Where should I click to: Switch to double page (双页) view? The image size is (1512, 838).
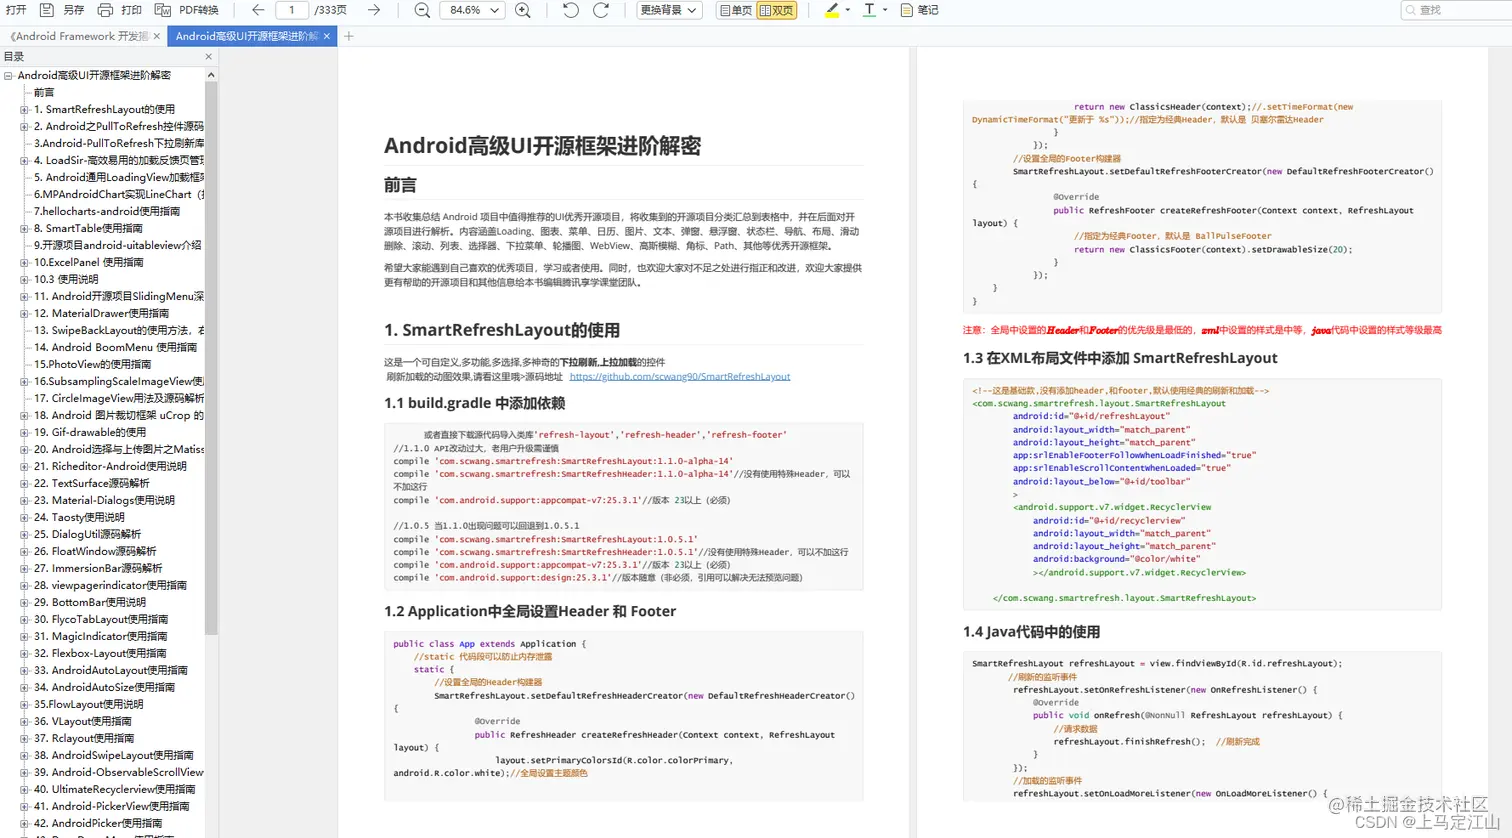777,10
